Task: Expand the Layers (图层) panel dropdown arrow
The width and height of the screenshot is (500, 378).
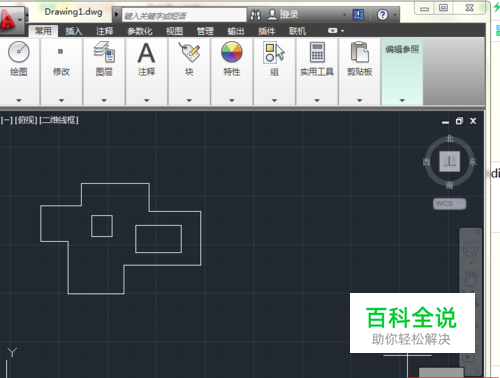Action: [x=104, y=100]
